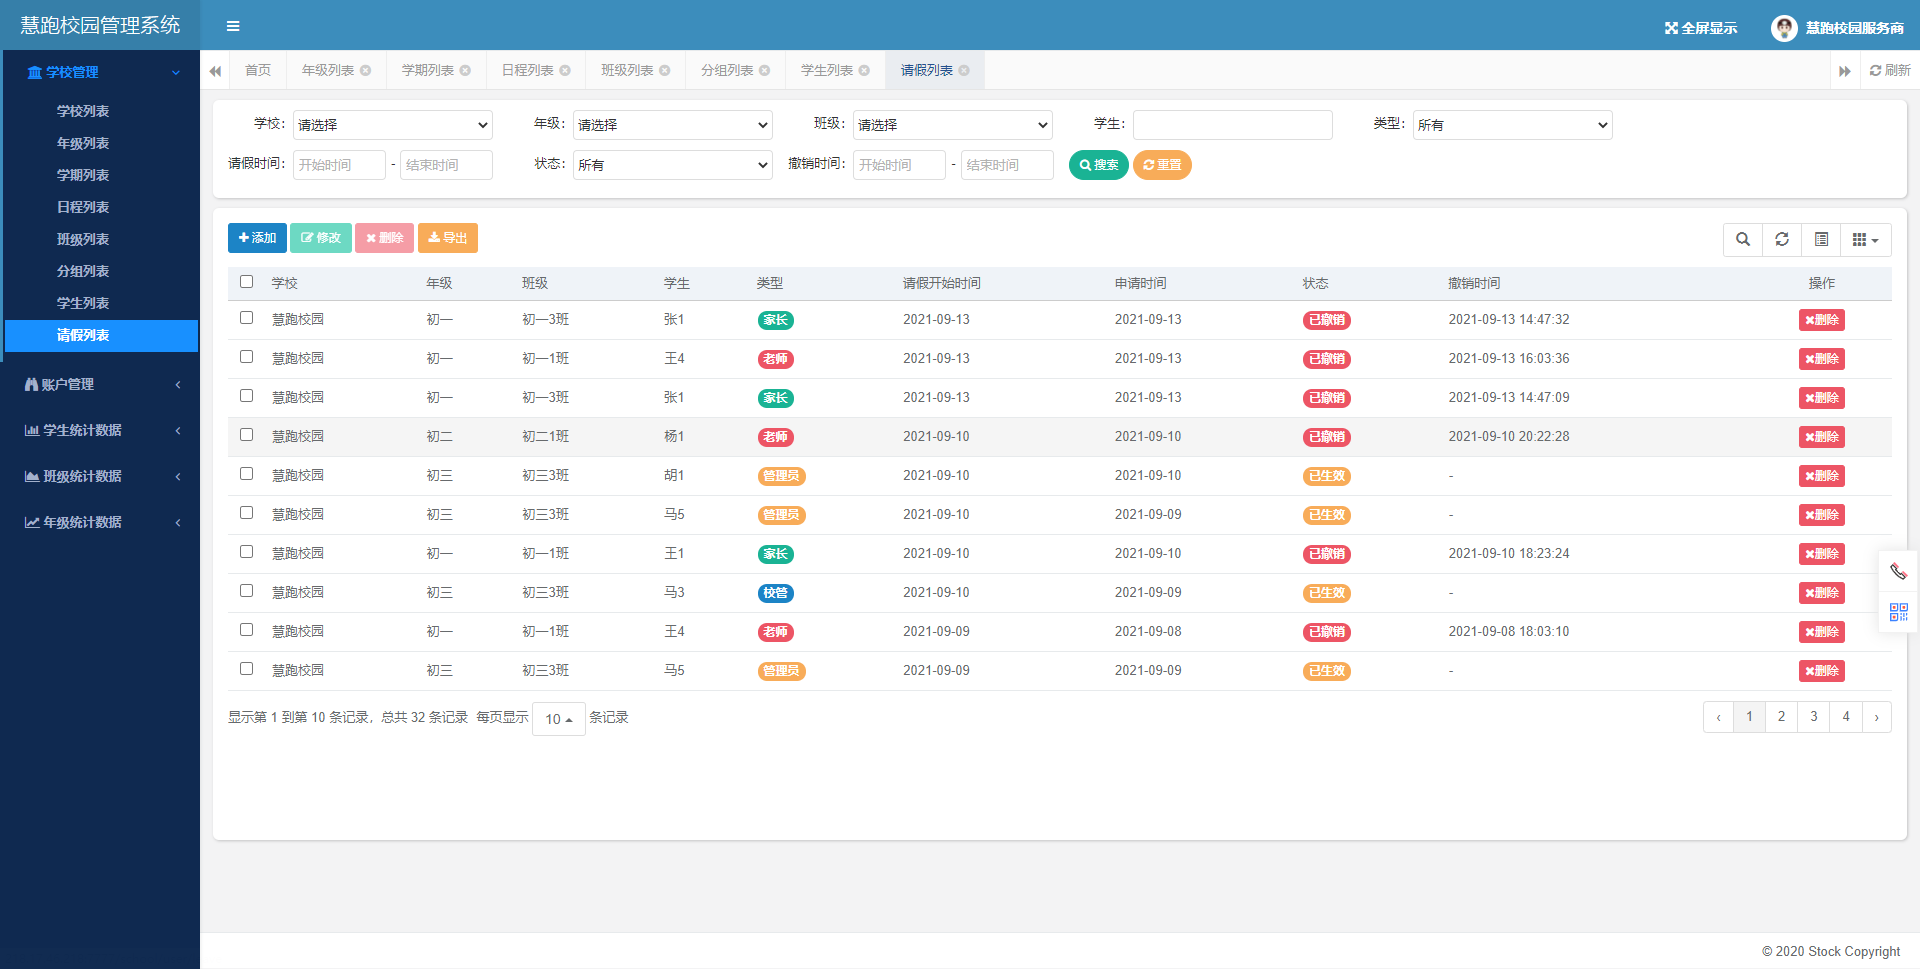Screen dimensions: 1920x969
Task: Click the fullscreen display icon
Action: (1671, 28)
